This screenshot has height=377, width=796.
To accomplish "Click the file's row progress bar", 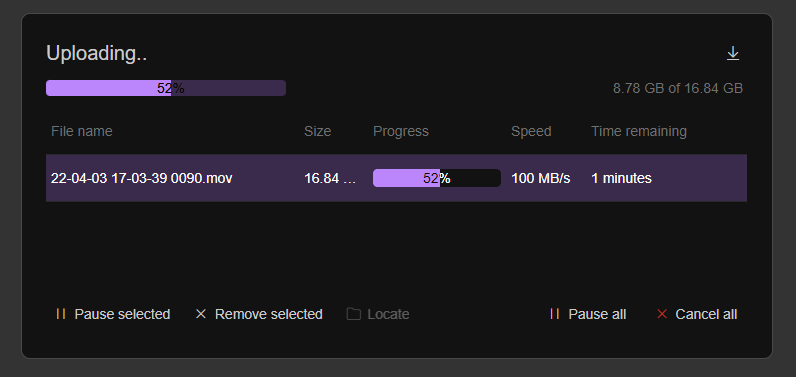I will [437, 178].
